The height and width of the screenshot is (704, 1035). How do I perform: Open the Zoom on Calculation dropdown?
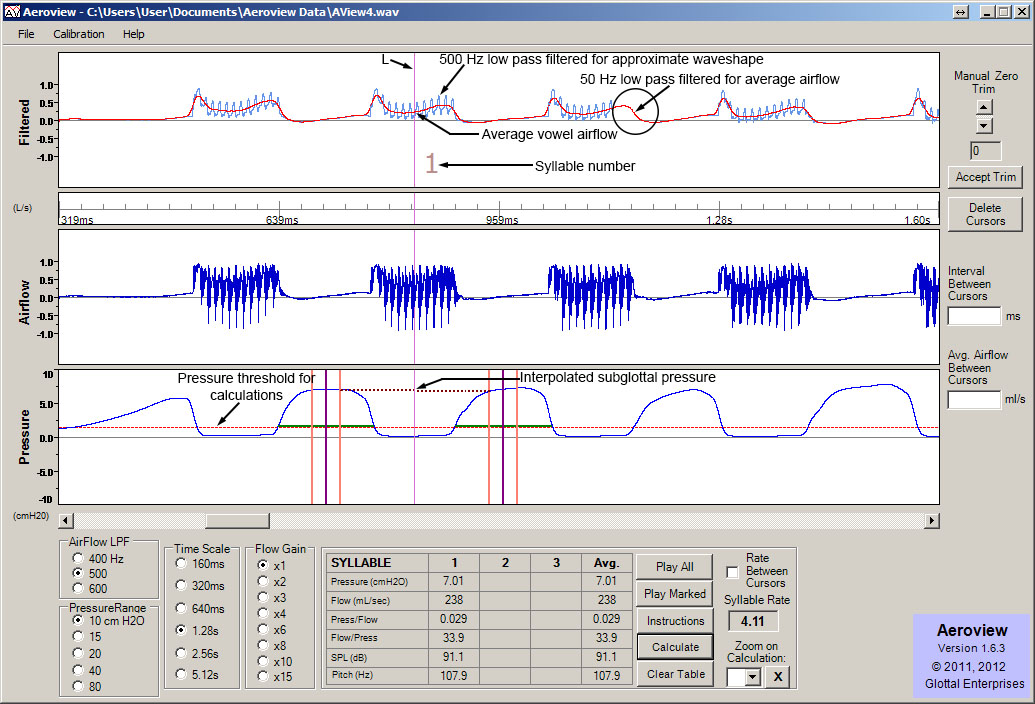pos(753,677)
